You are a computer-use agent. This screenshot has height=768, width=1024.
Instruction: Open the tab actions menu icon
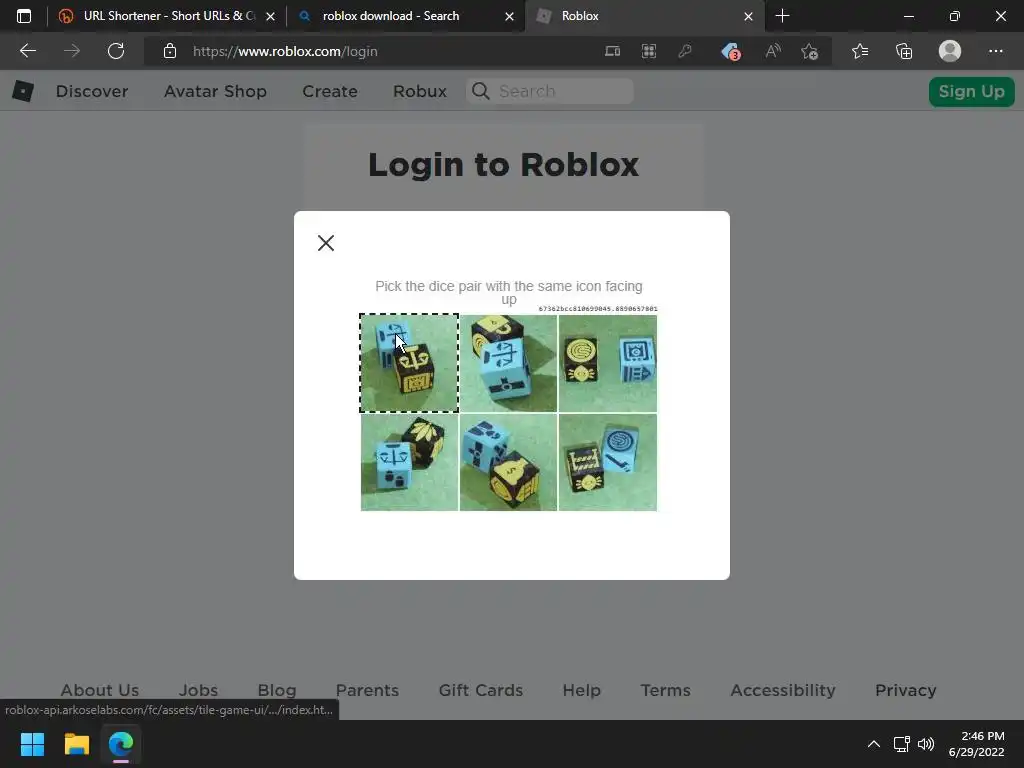pos(24,16)
